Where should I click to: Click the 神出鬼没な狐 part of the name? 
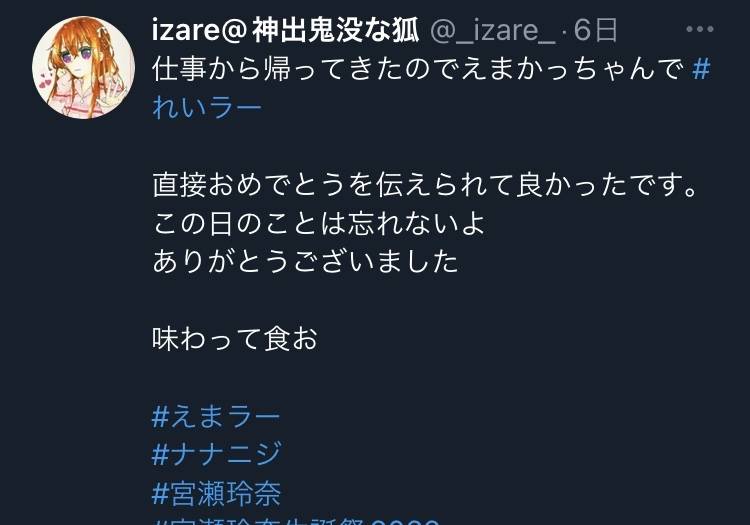(336, 30)
